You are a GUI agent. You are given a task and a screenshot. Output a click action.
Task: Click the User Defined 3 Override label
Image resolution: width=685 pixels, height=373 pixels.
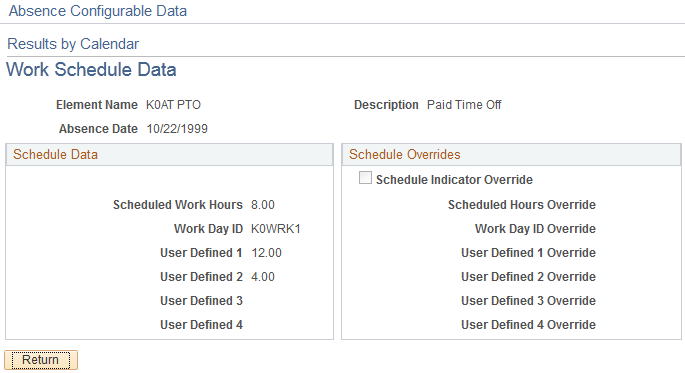point(528,301)
